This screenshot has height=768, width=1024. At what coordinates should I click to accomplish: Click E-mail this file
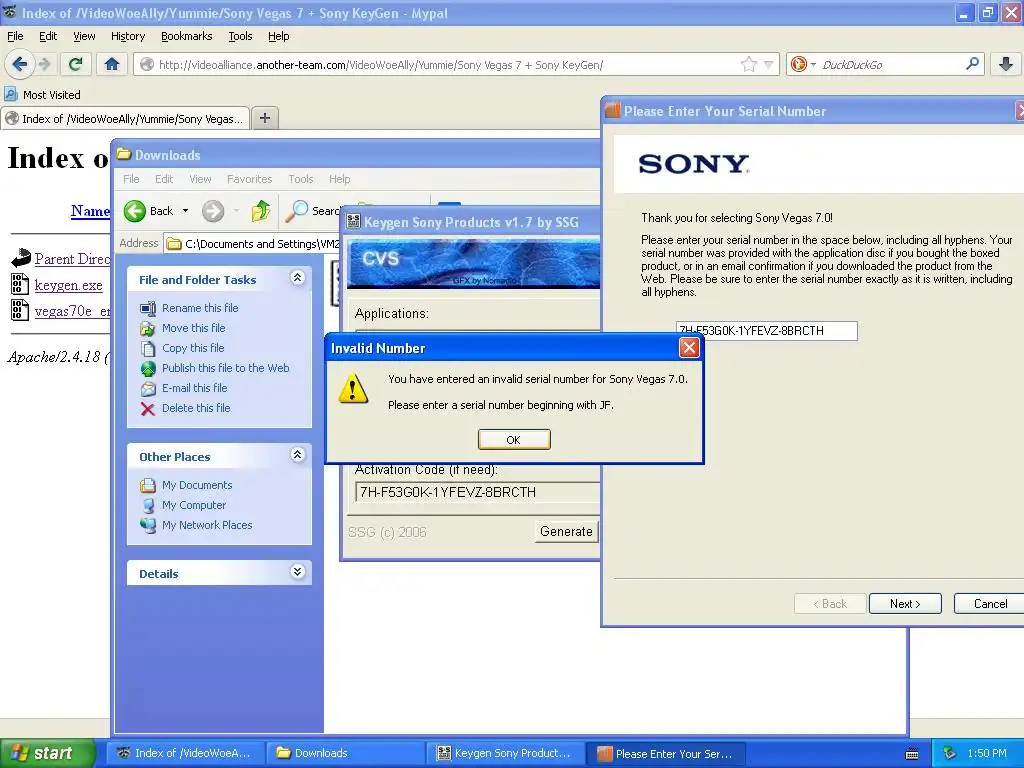(194, 388)
